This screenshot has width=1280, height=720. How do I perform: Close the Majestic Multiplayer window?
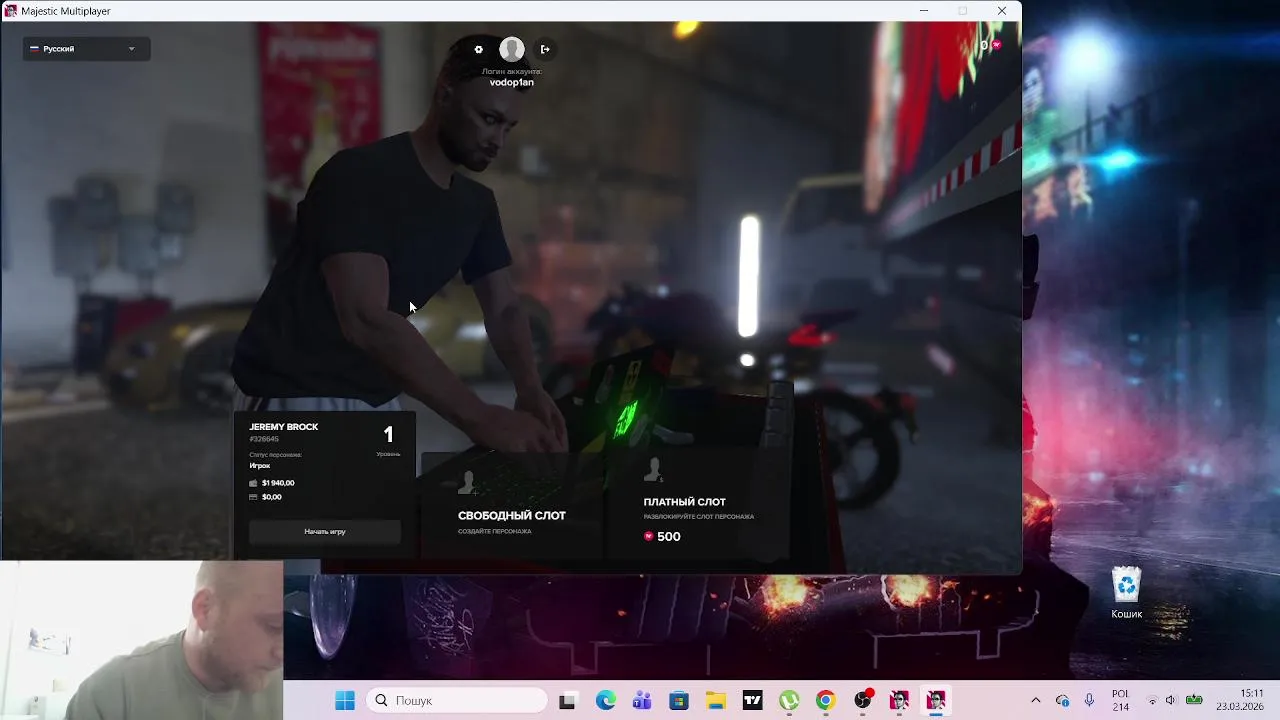pyautogui.click(x=1002, y=11)
